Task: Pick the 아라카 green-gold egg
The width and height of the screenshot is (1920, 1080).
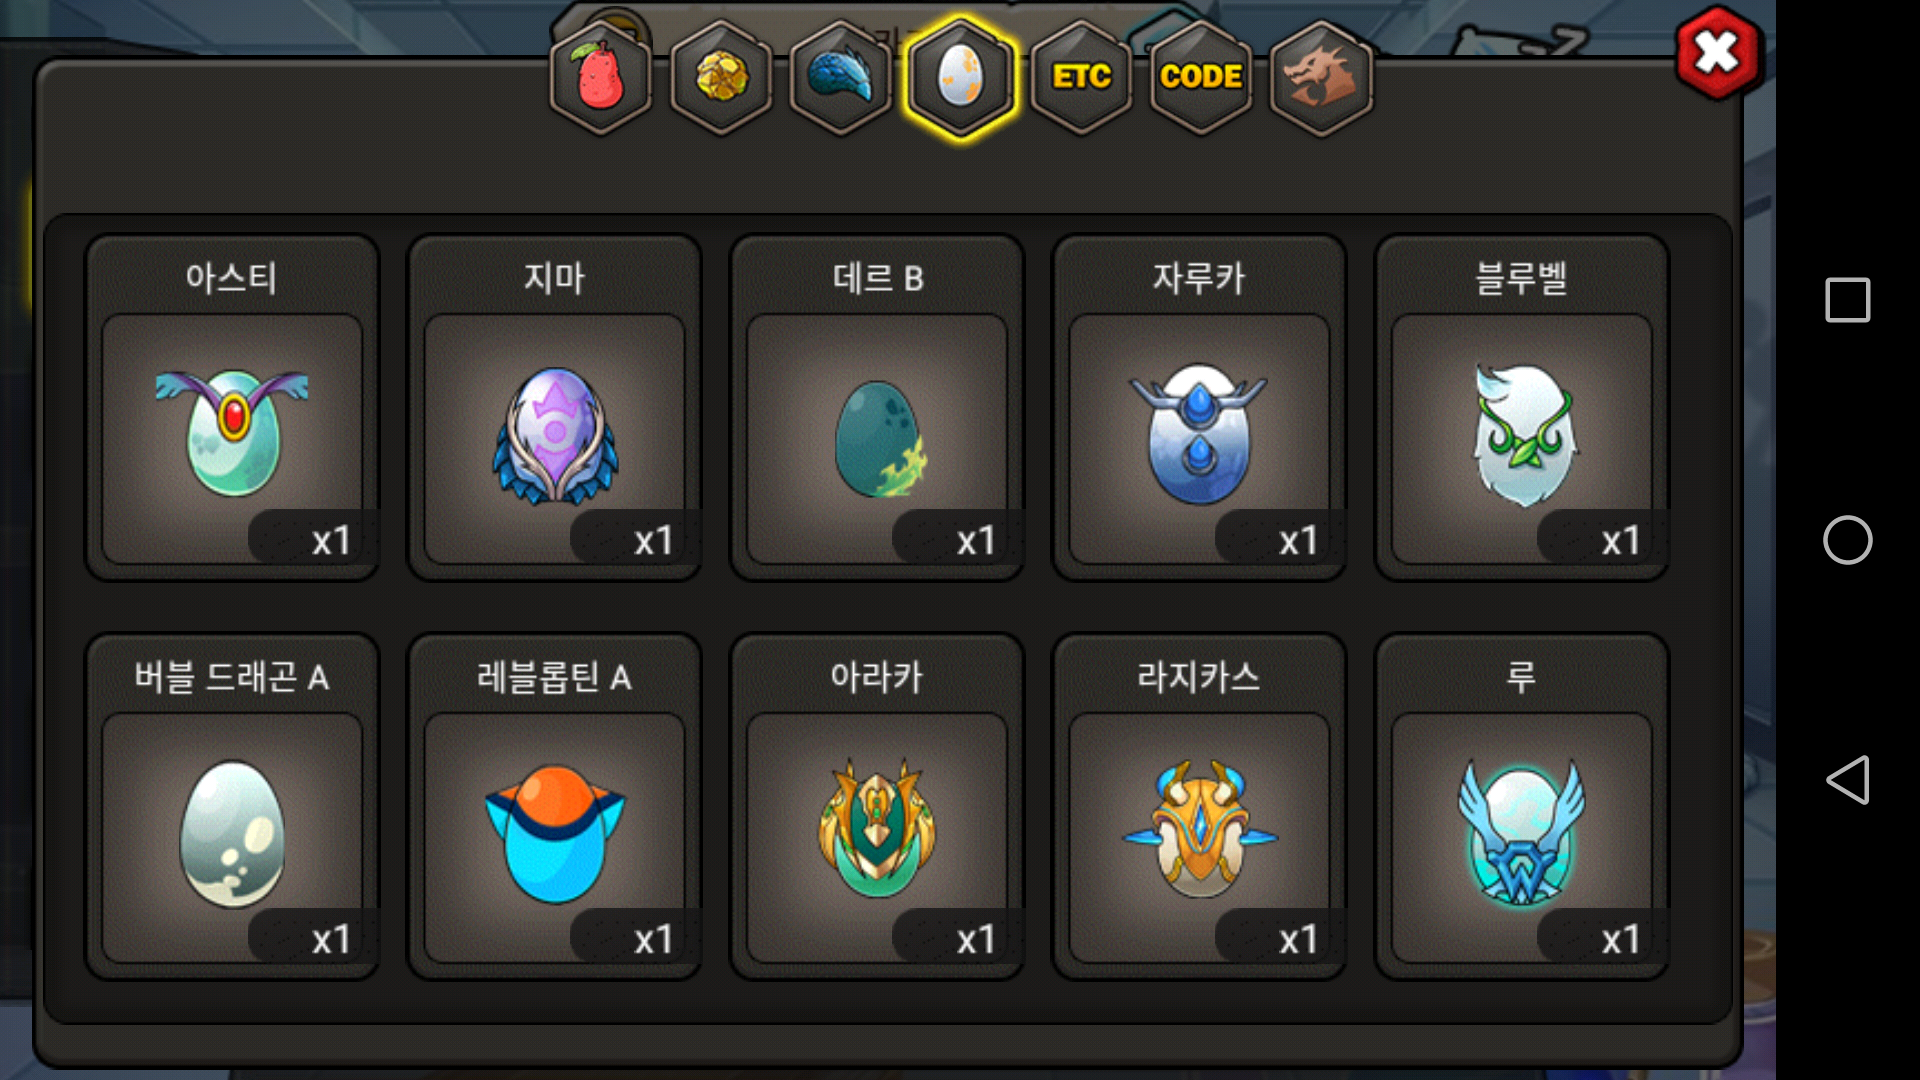Action: [x=877, y=806]
